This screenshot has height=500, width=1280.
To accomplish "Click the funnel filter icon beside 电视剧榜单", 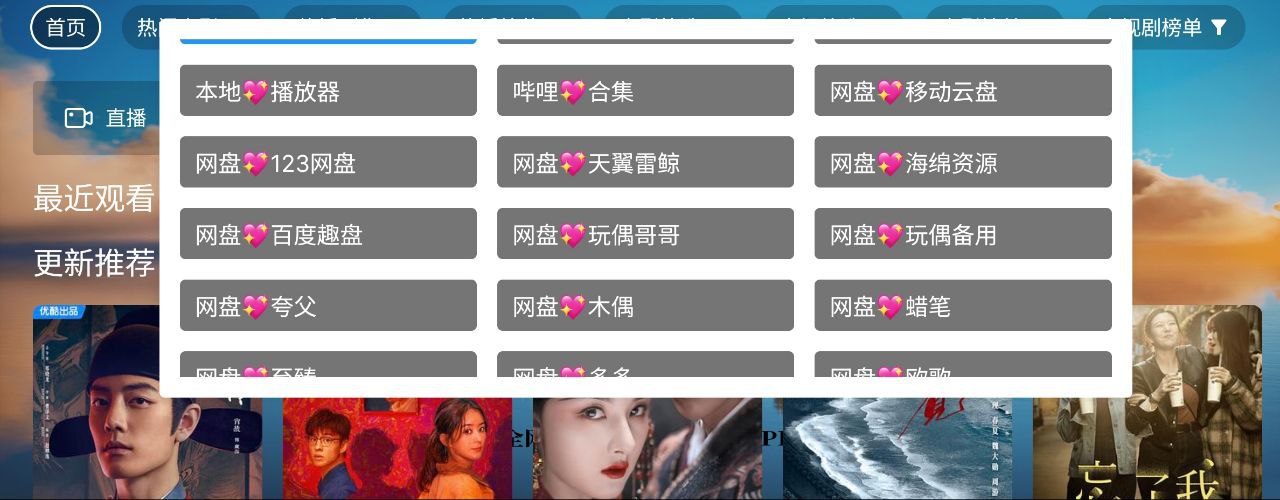I will (1218, 28).
